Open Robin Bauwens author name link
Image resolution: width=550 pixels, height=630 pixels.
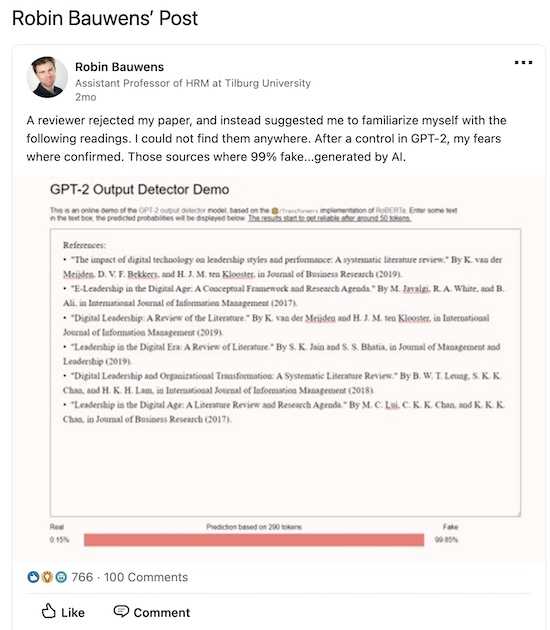point(119,67)
